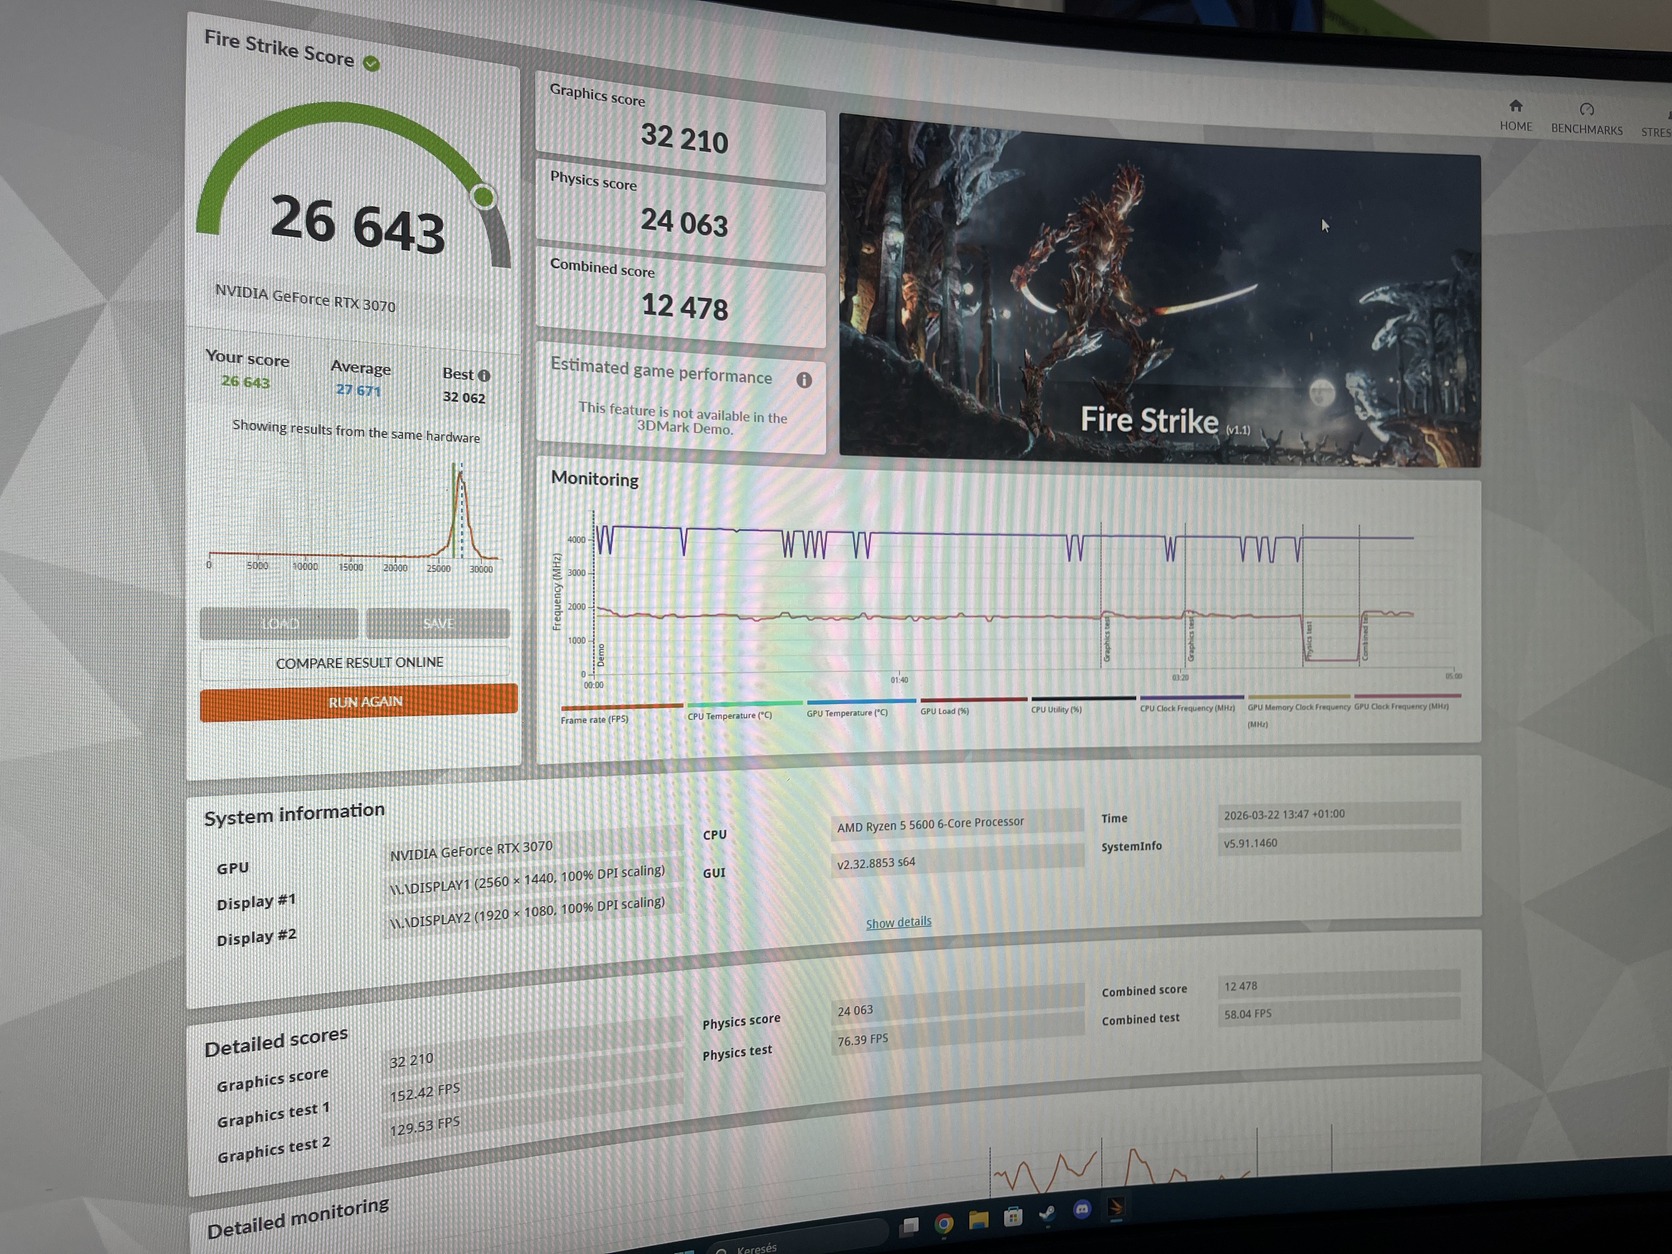Viewport: 1672px width, 1254px height.
Task: Click COMPARE RESULT ONLINE
Action: pyautogui.click(x=359, y=662)
